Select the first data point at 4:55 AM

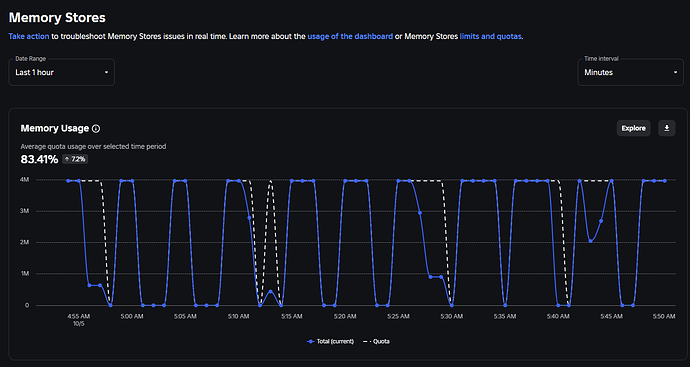[68, 180]
